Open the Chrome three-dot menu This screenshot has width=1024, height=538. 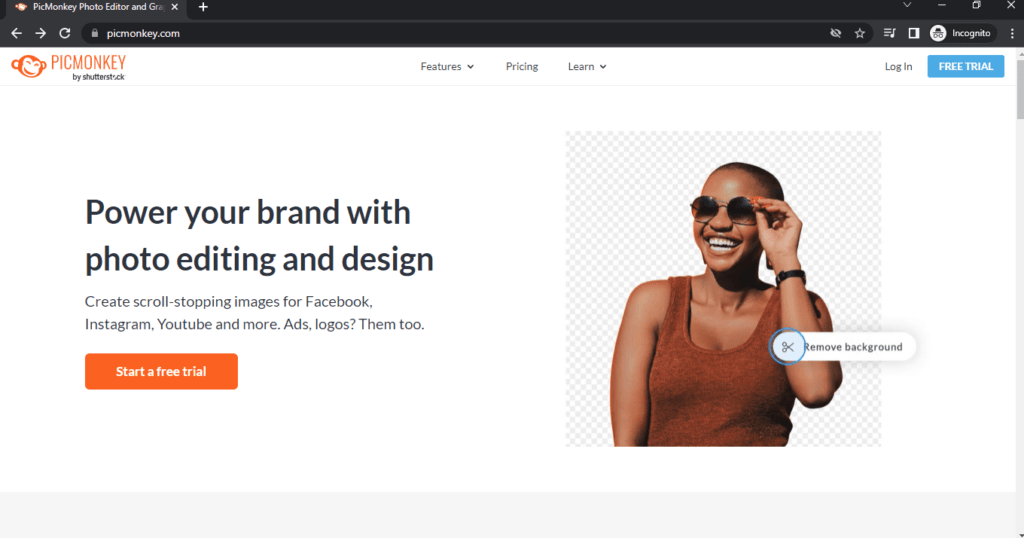pyautogui.click(x=1012, y=33)
